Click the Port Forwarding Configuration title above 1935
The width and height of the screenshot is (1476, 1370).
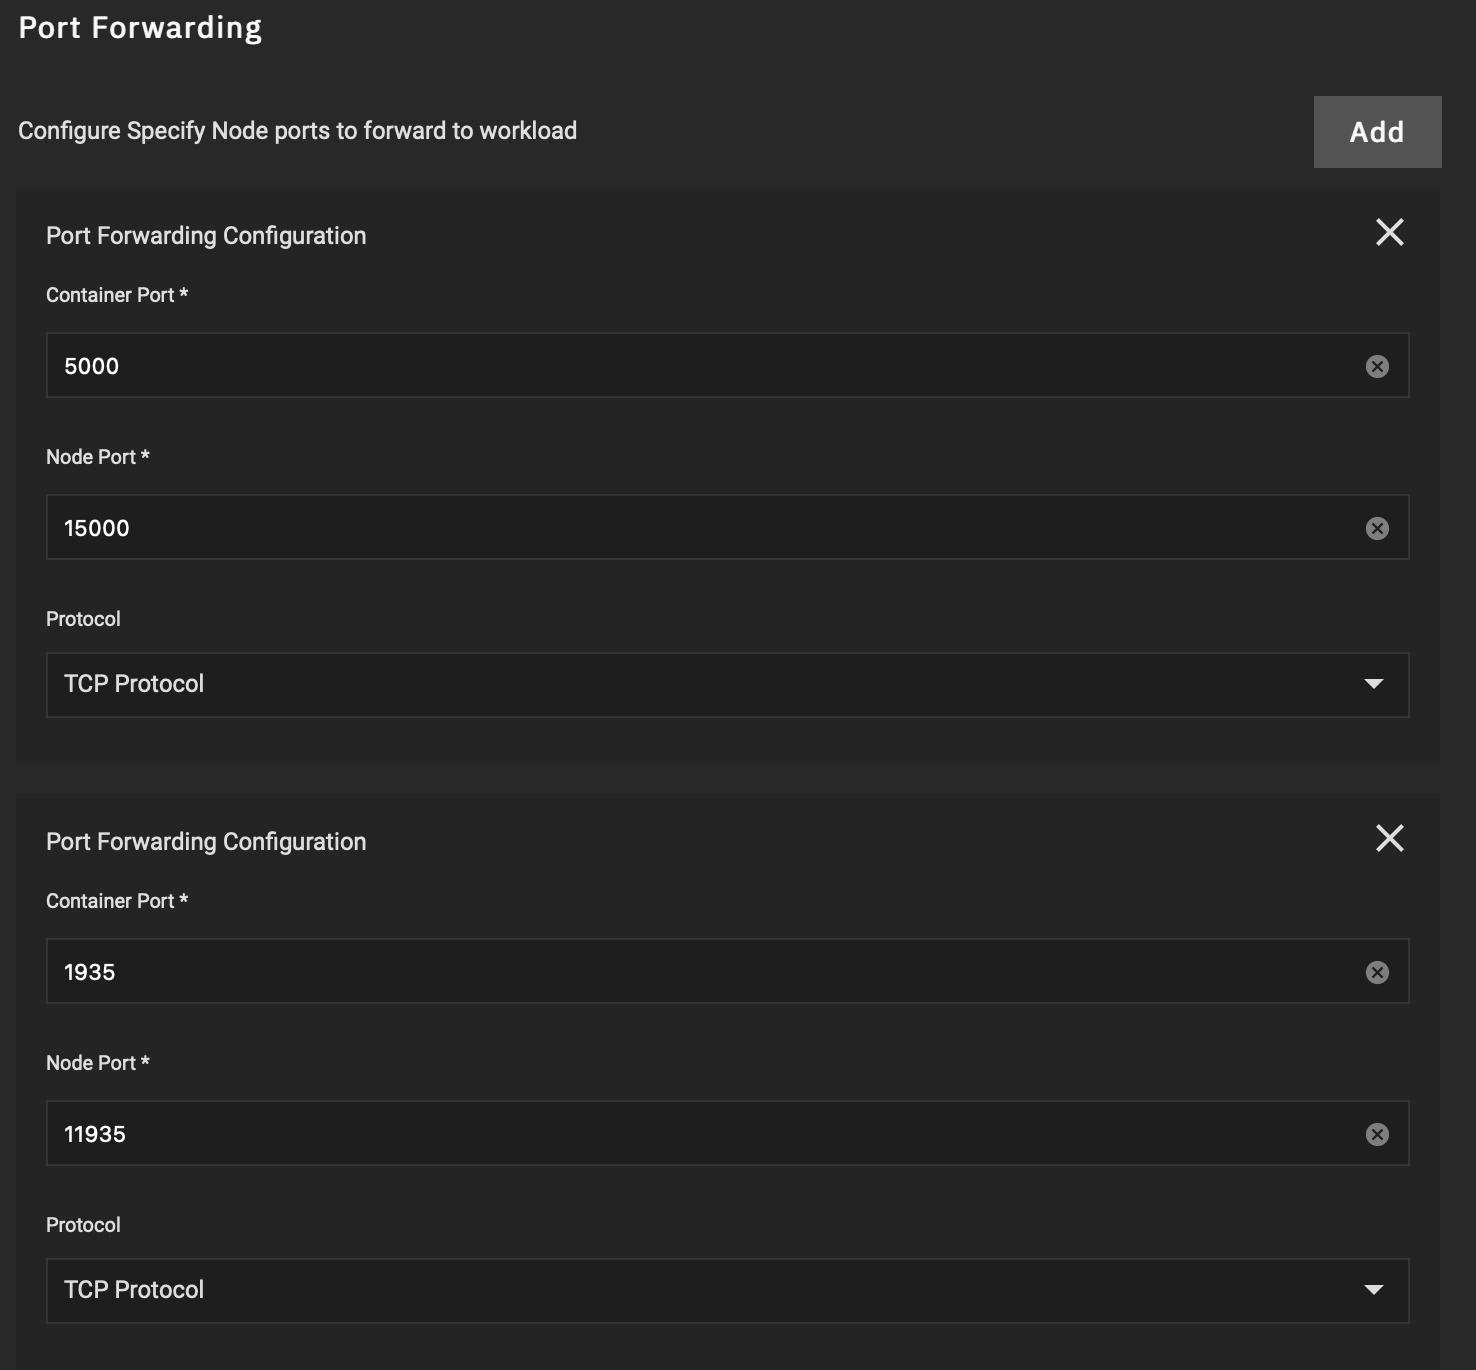(x=206, y=842)
